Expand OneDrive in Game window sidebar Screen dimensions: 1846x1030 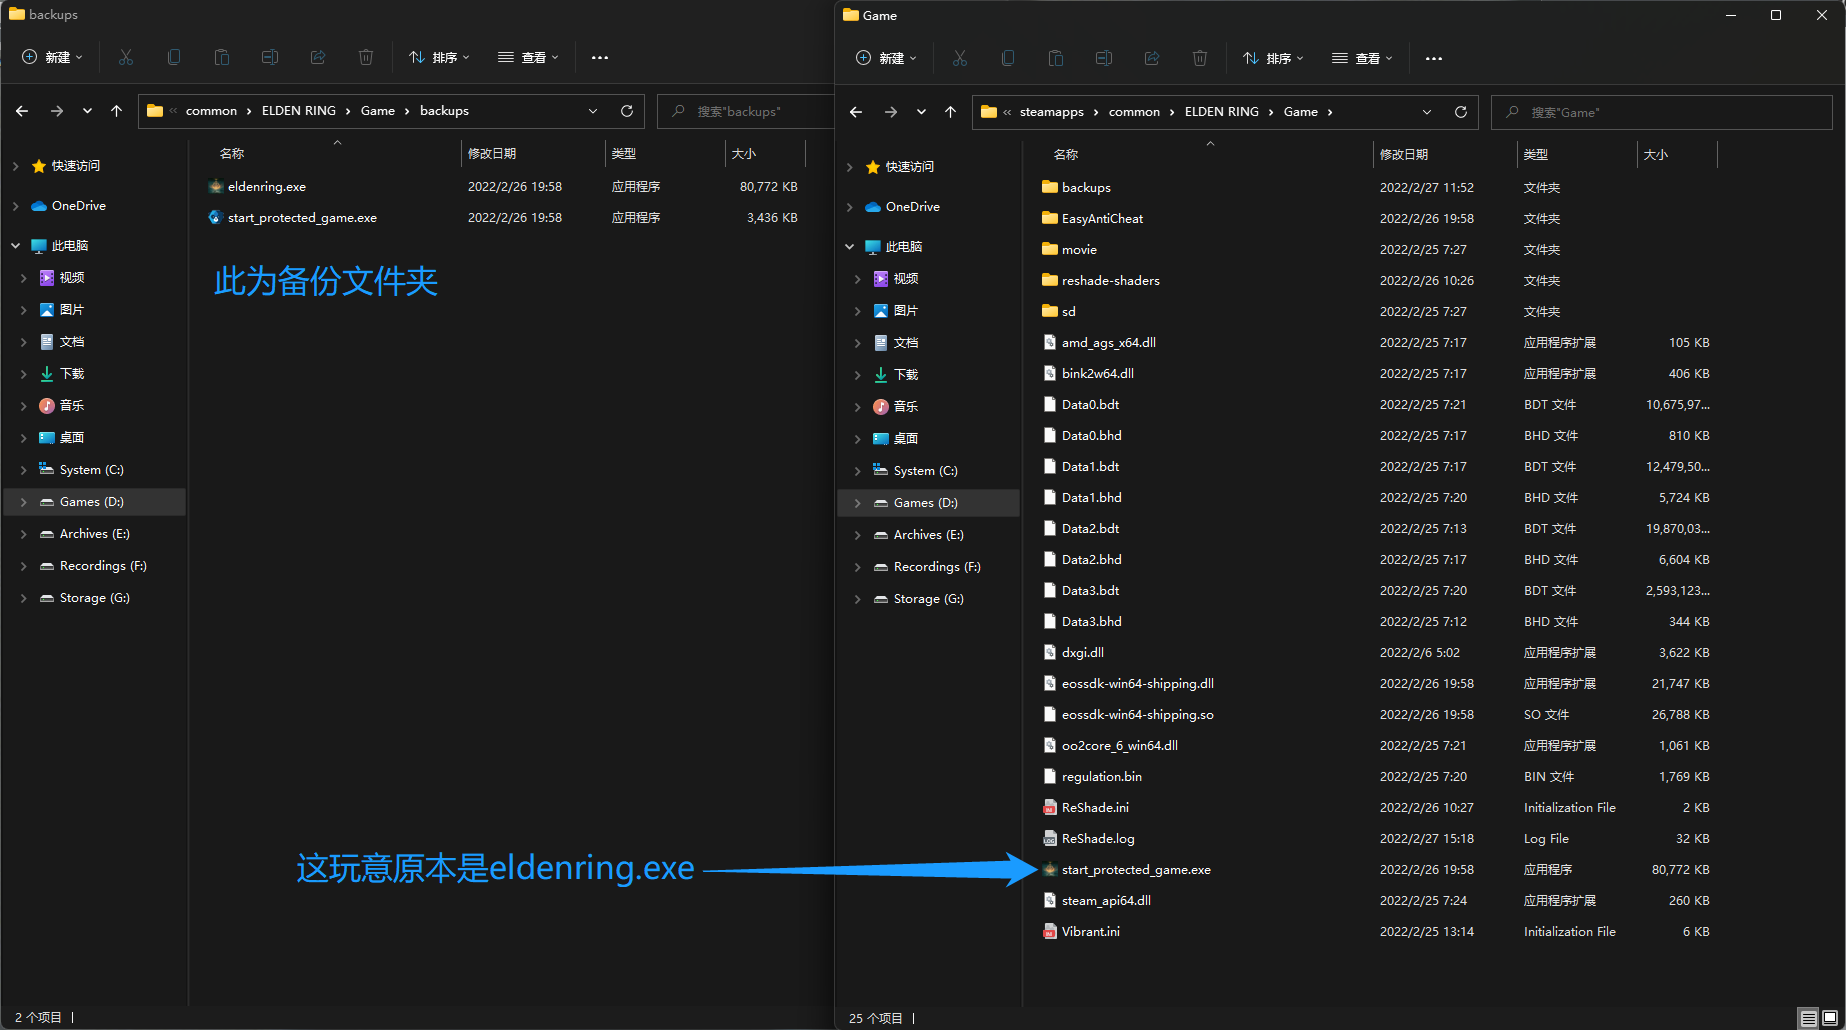pyautogui.click(x=850, y=207)
